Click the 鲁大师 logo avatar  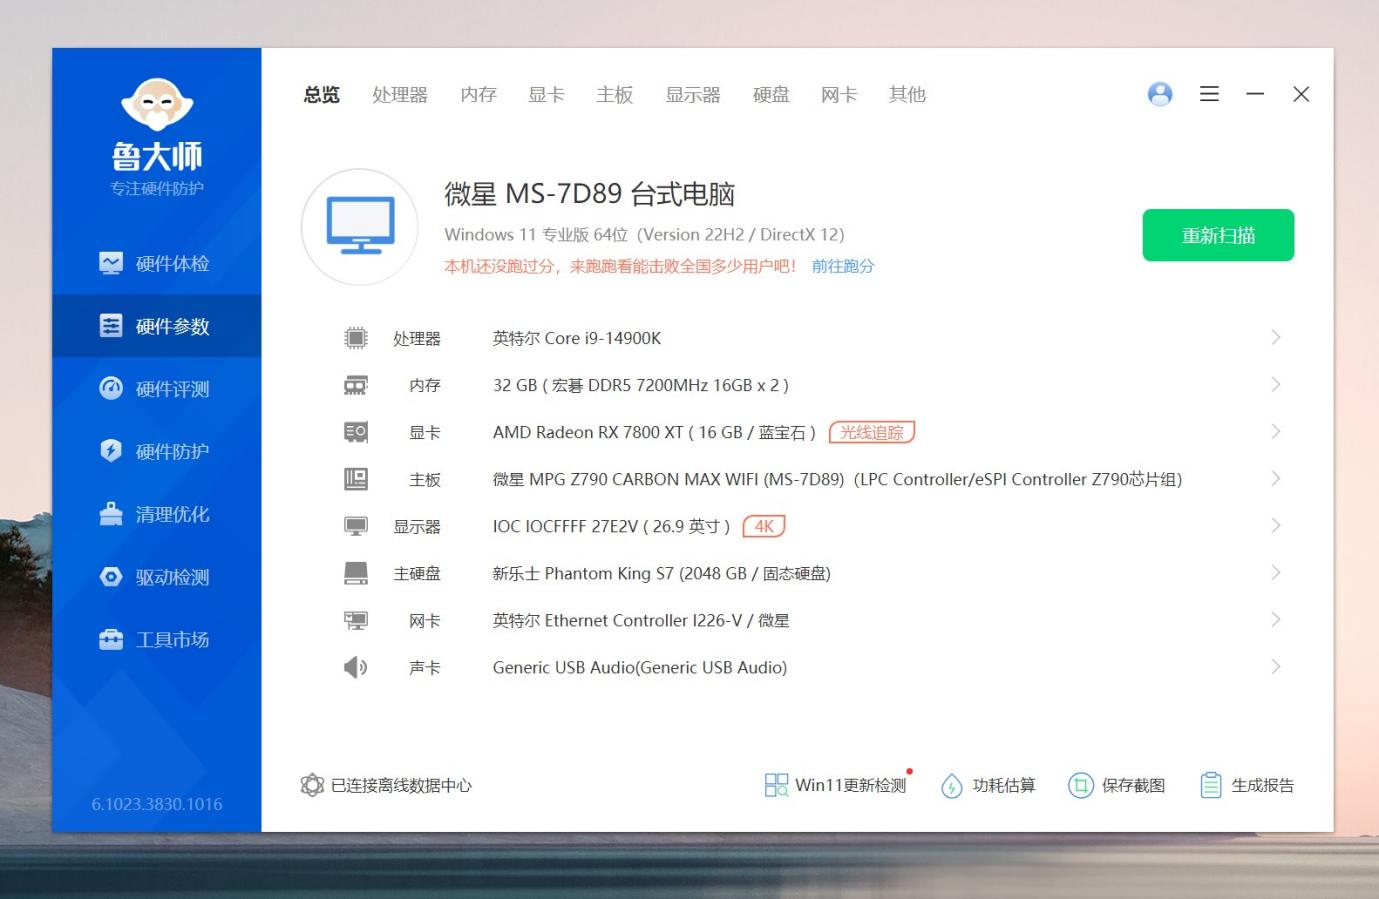pos(157,105)
